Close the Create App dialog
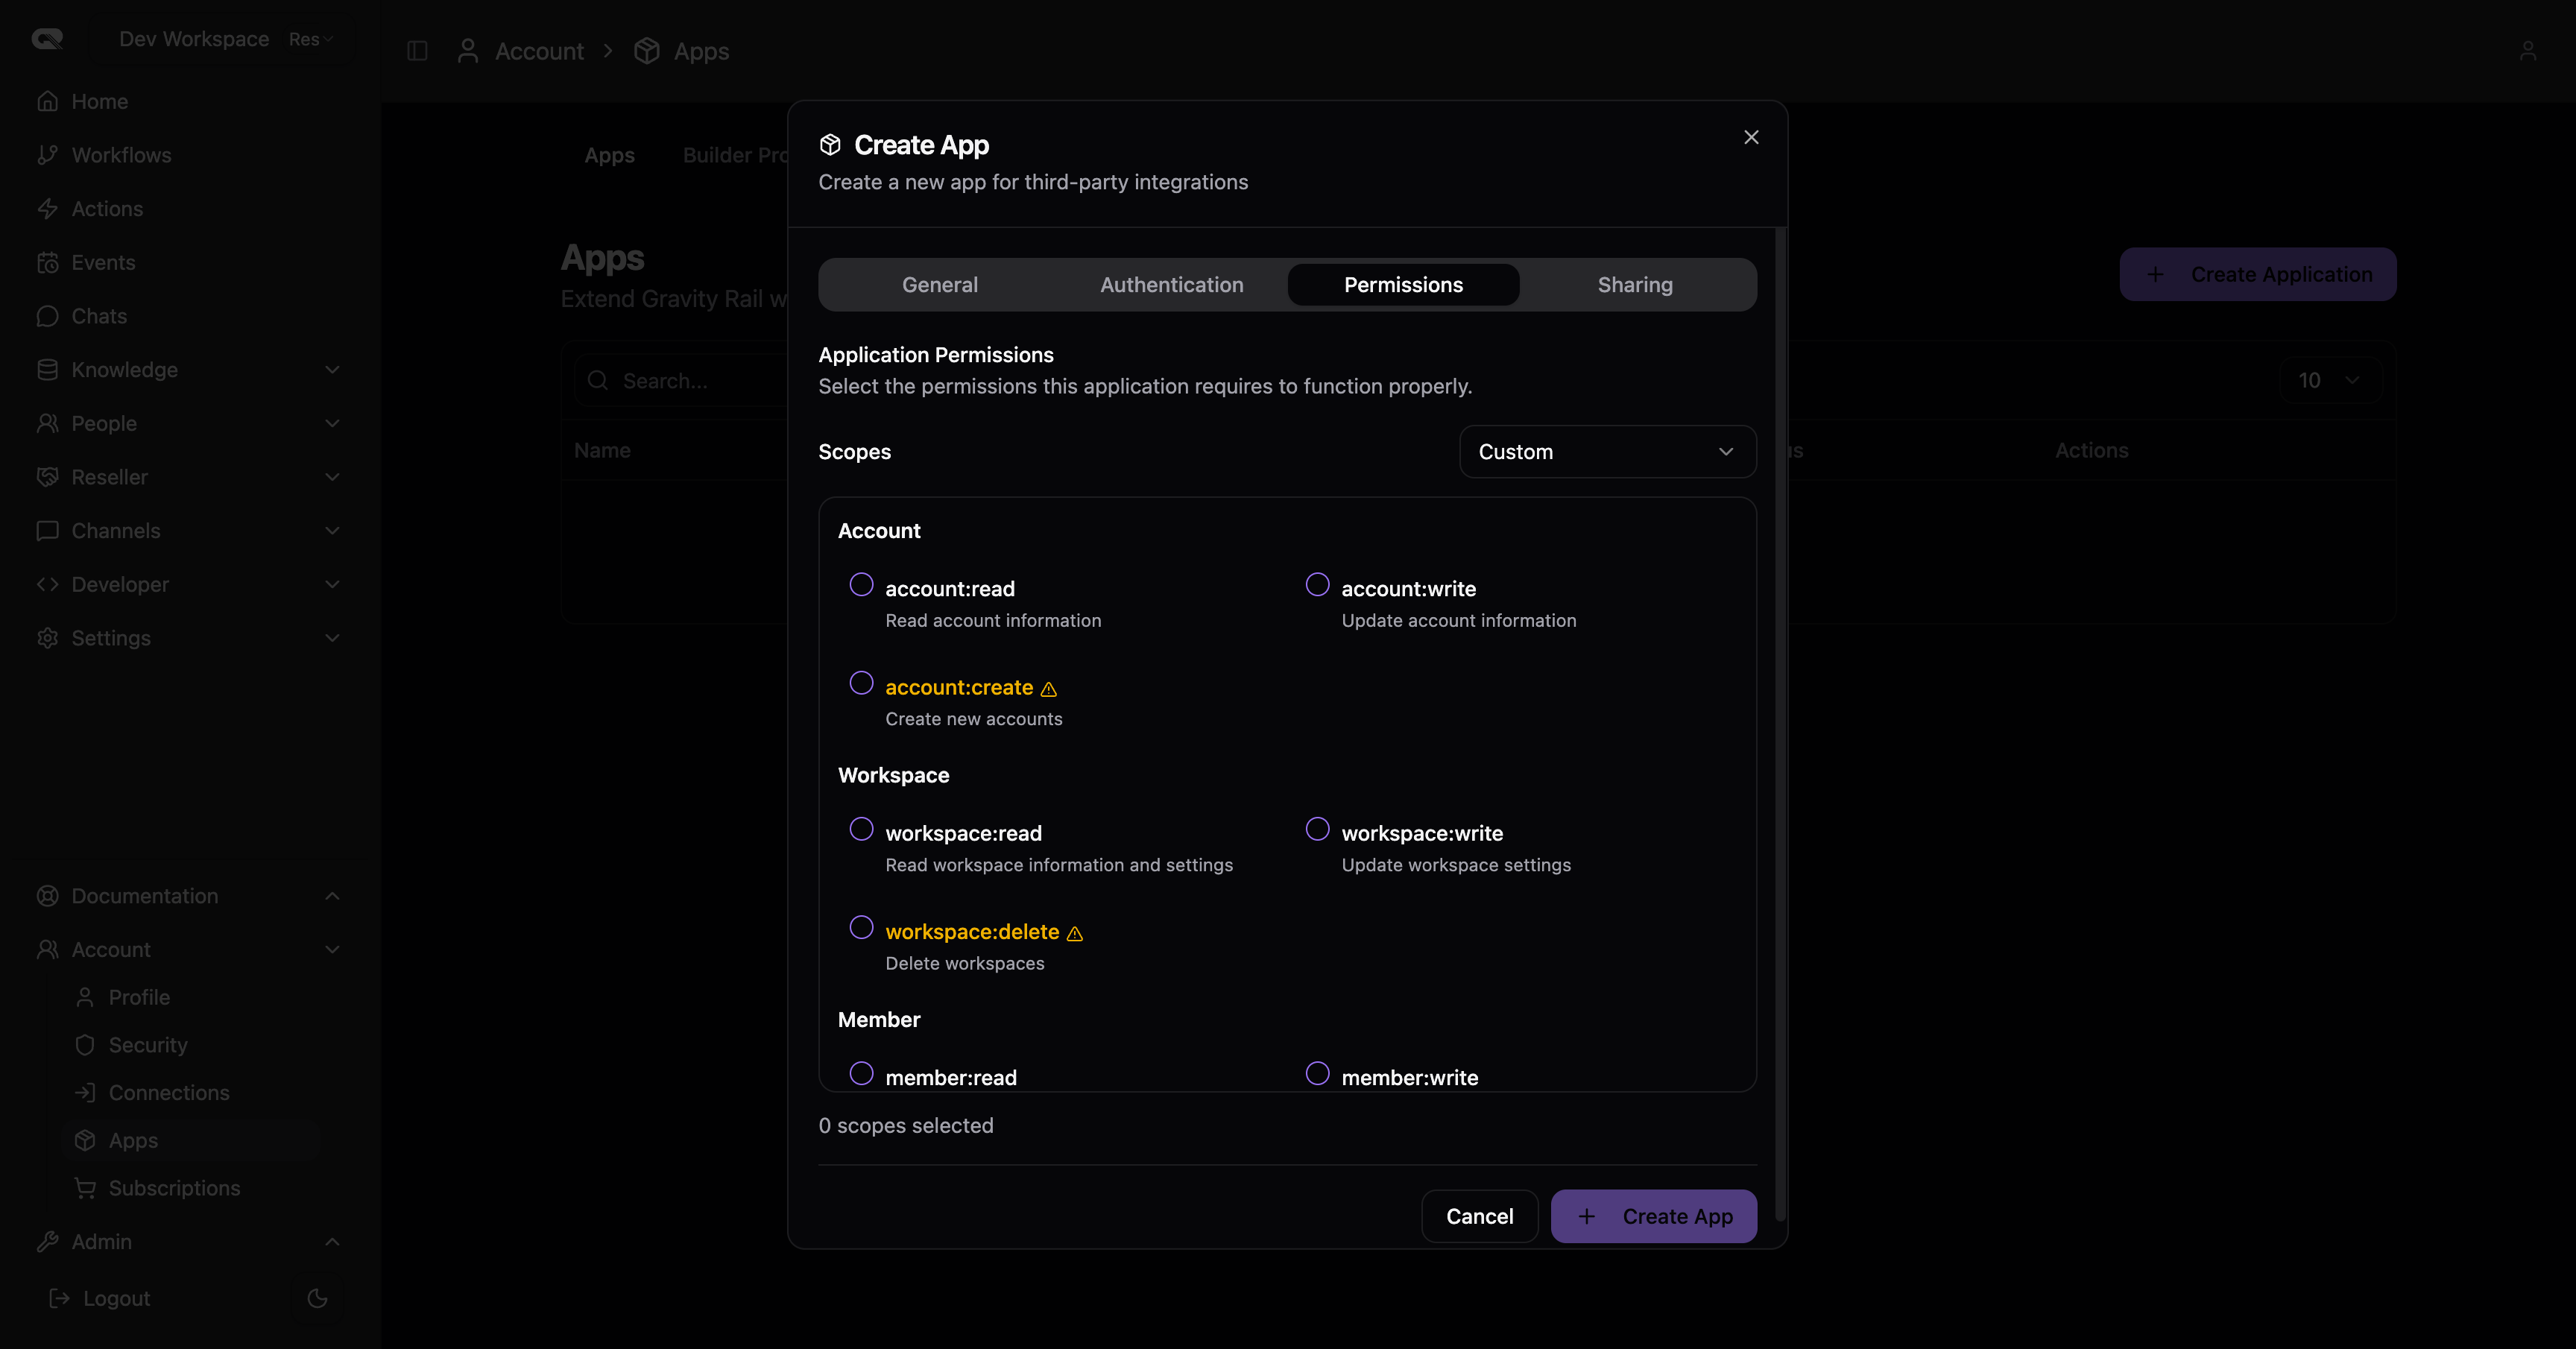 pos(1751,137)
